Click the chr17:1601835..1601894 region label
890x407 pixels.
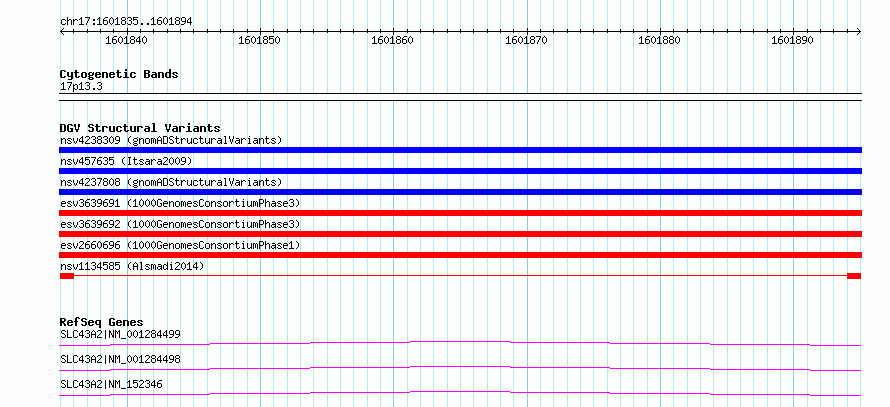126,22
